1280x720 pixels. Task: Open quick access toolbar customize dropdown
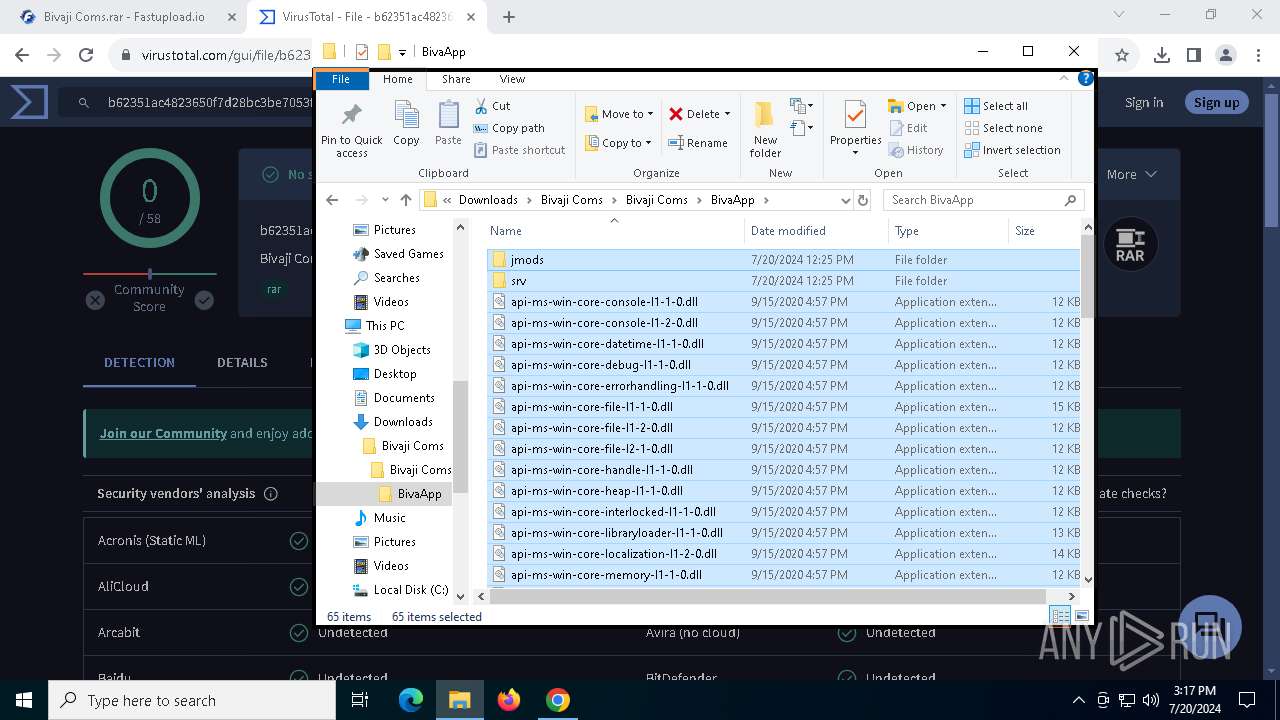(402, 52)
